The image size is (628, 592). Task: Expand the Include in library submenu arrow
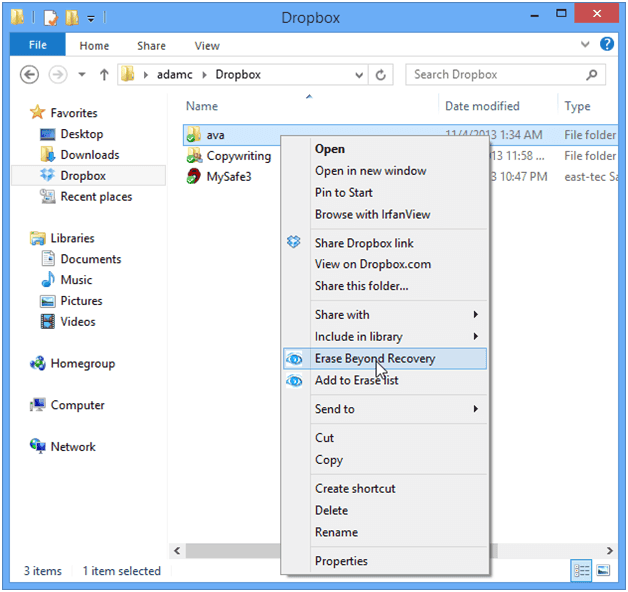click(x=475, y=336)
